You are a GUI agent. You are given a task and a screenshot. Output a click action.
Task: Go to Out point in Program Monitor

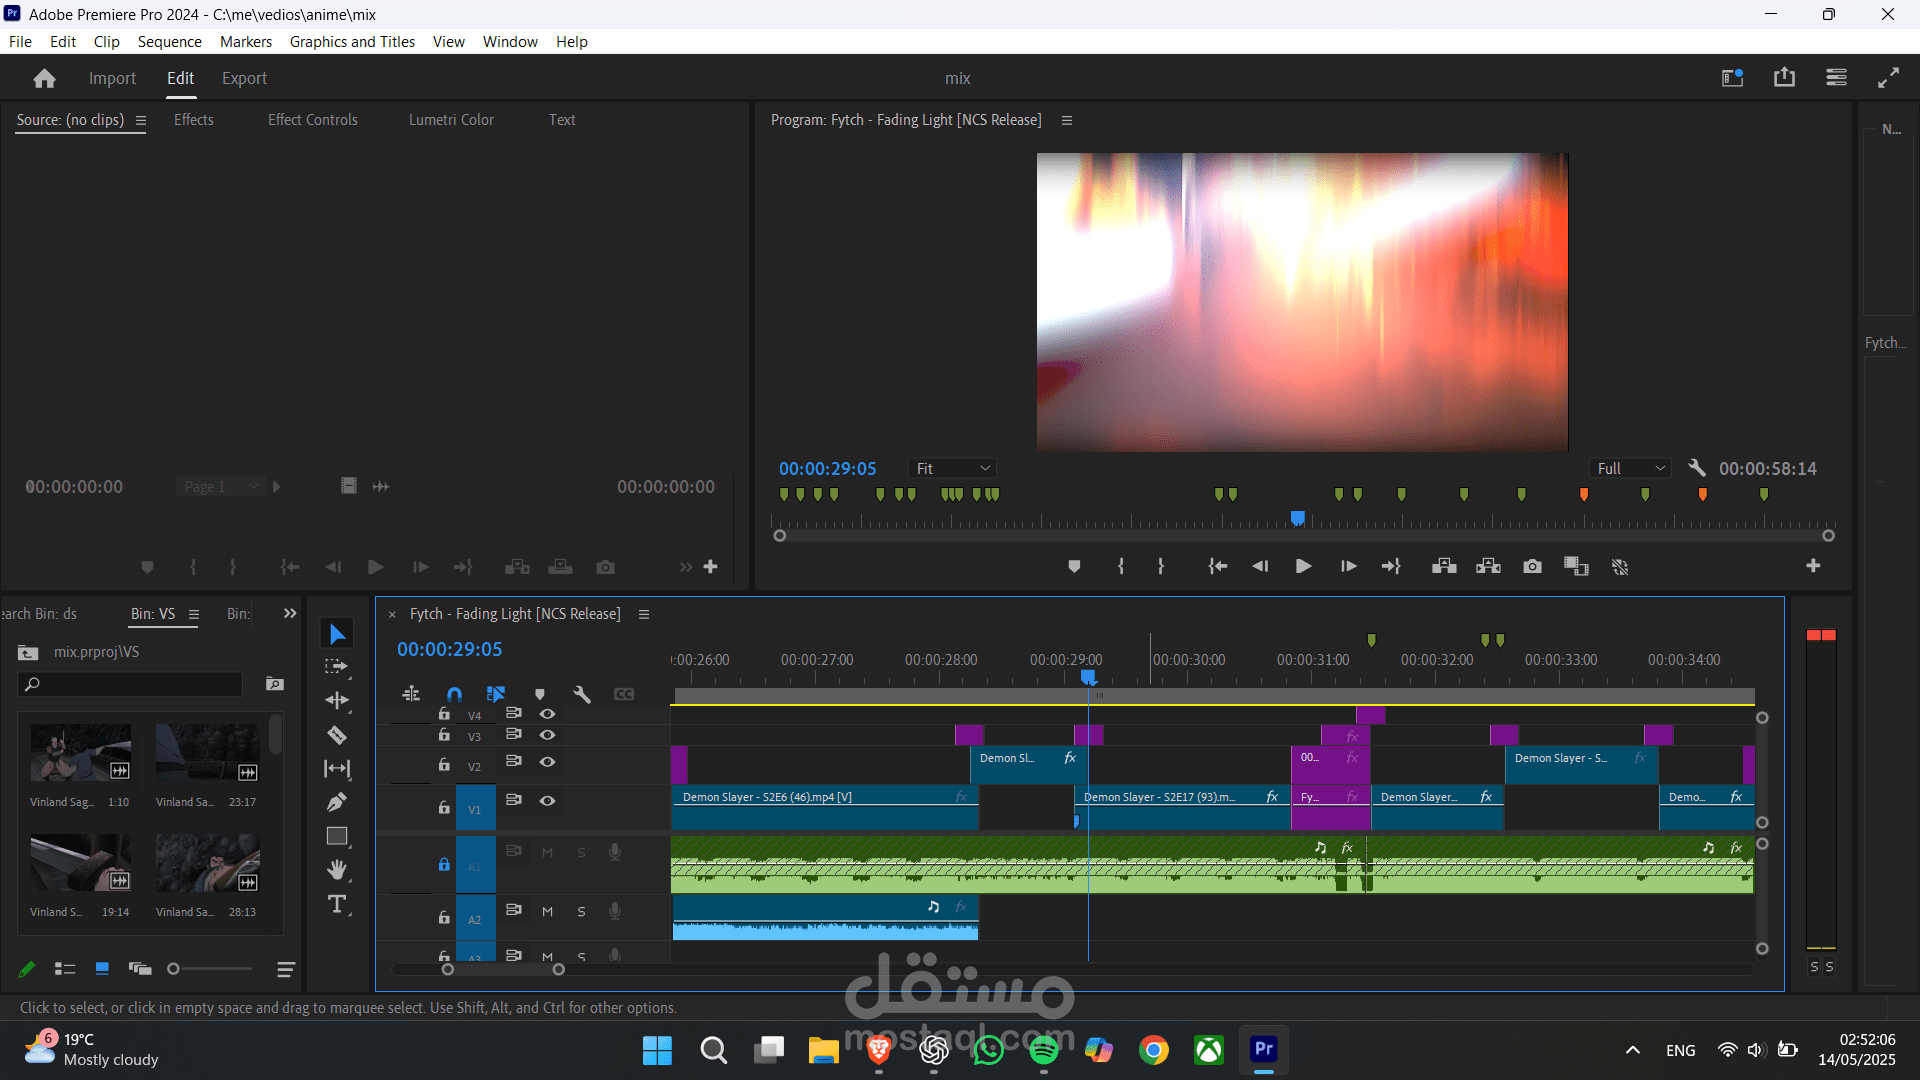[x=1391, y=567]
